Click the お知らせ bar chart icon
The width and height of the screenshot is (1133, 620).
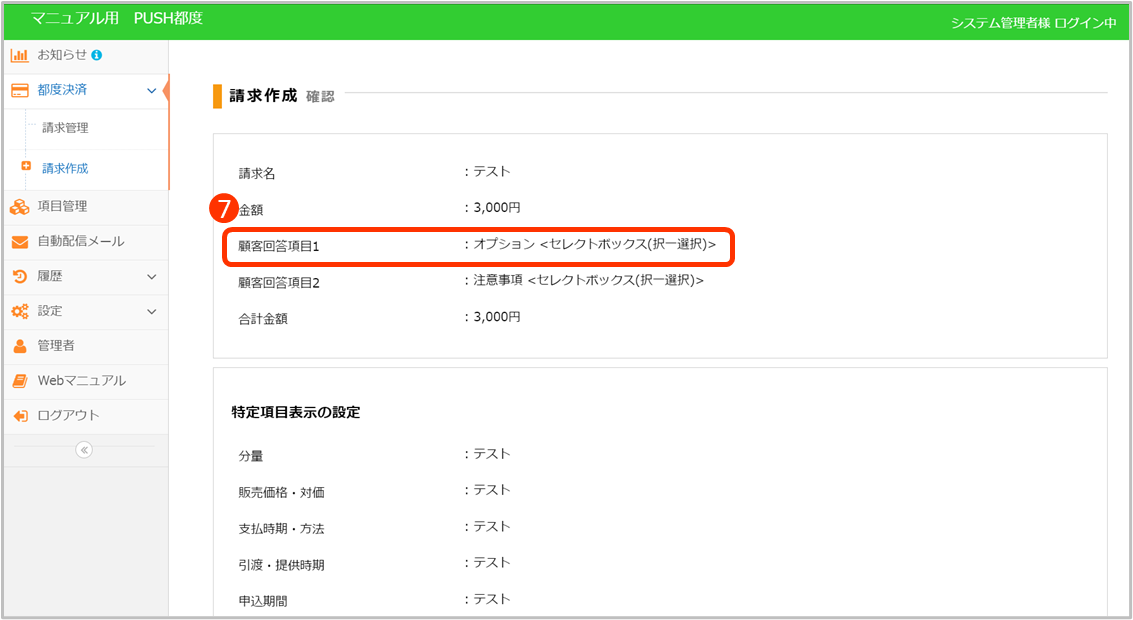(19, 55)
